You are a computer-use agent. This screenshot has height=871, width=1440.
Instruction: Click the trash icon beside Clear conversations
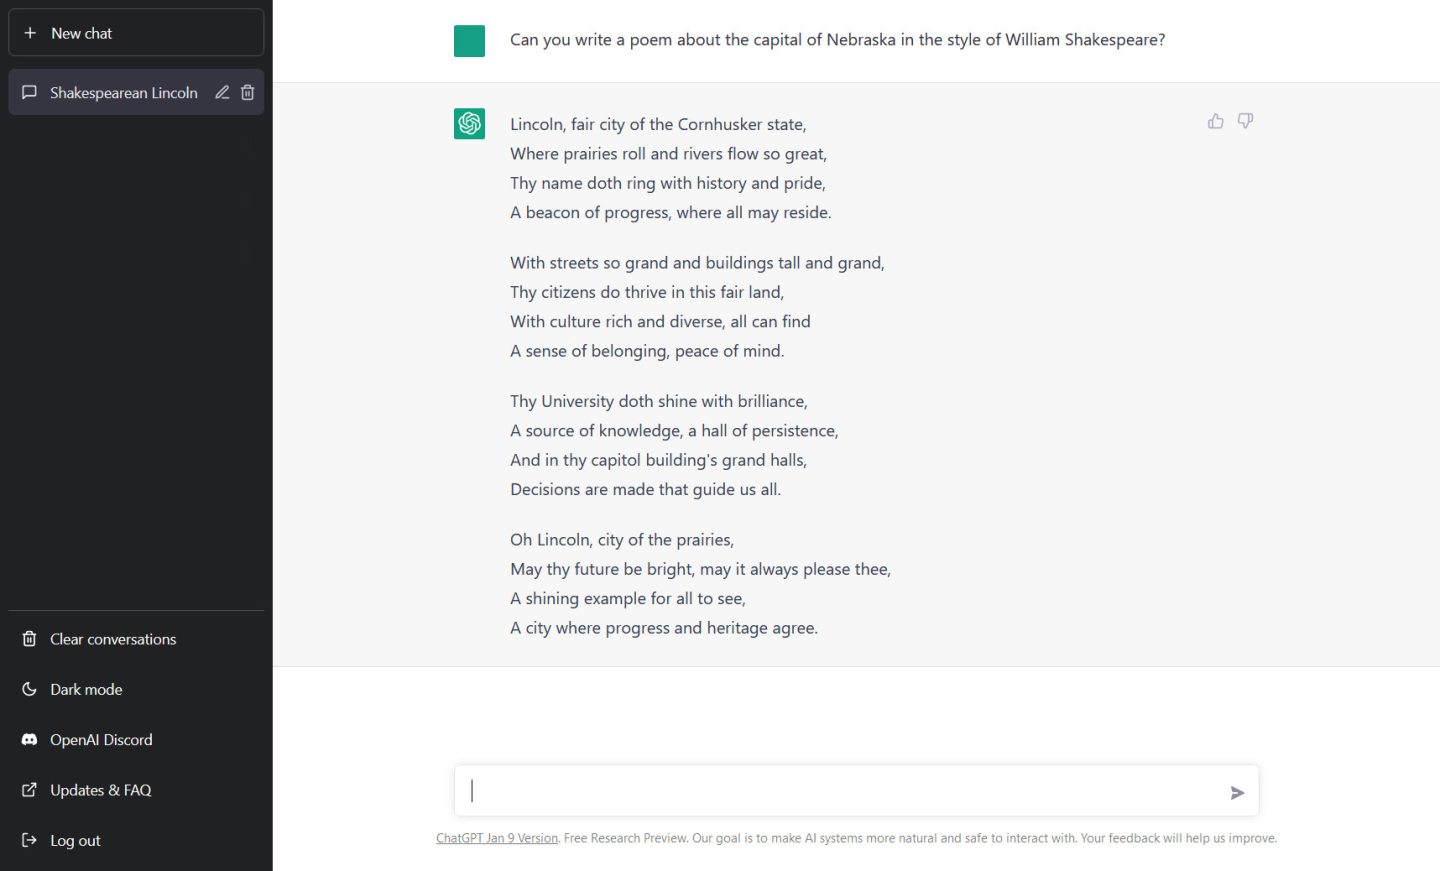[28, 639]
